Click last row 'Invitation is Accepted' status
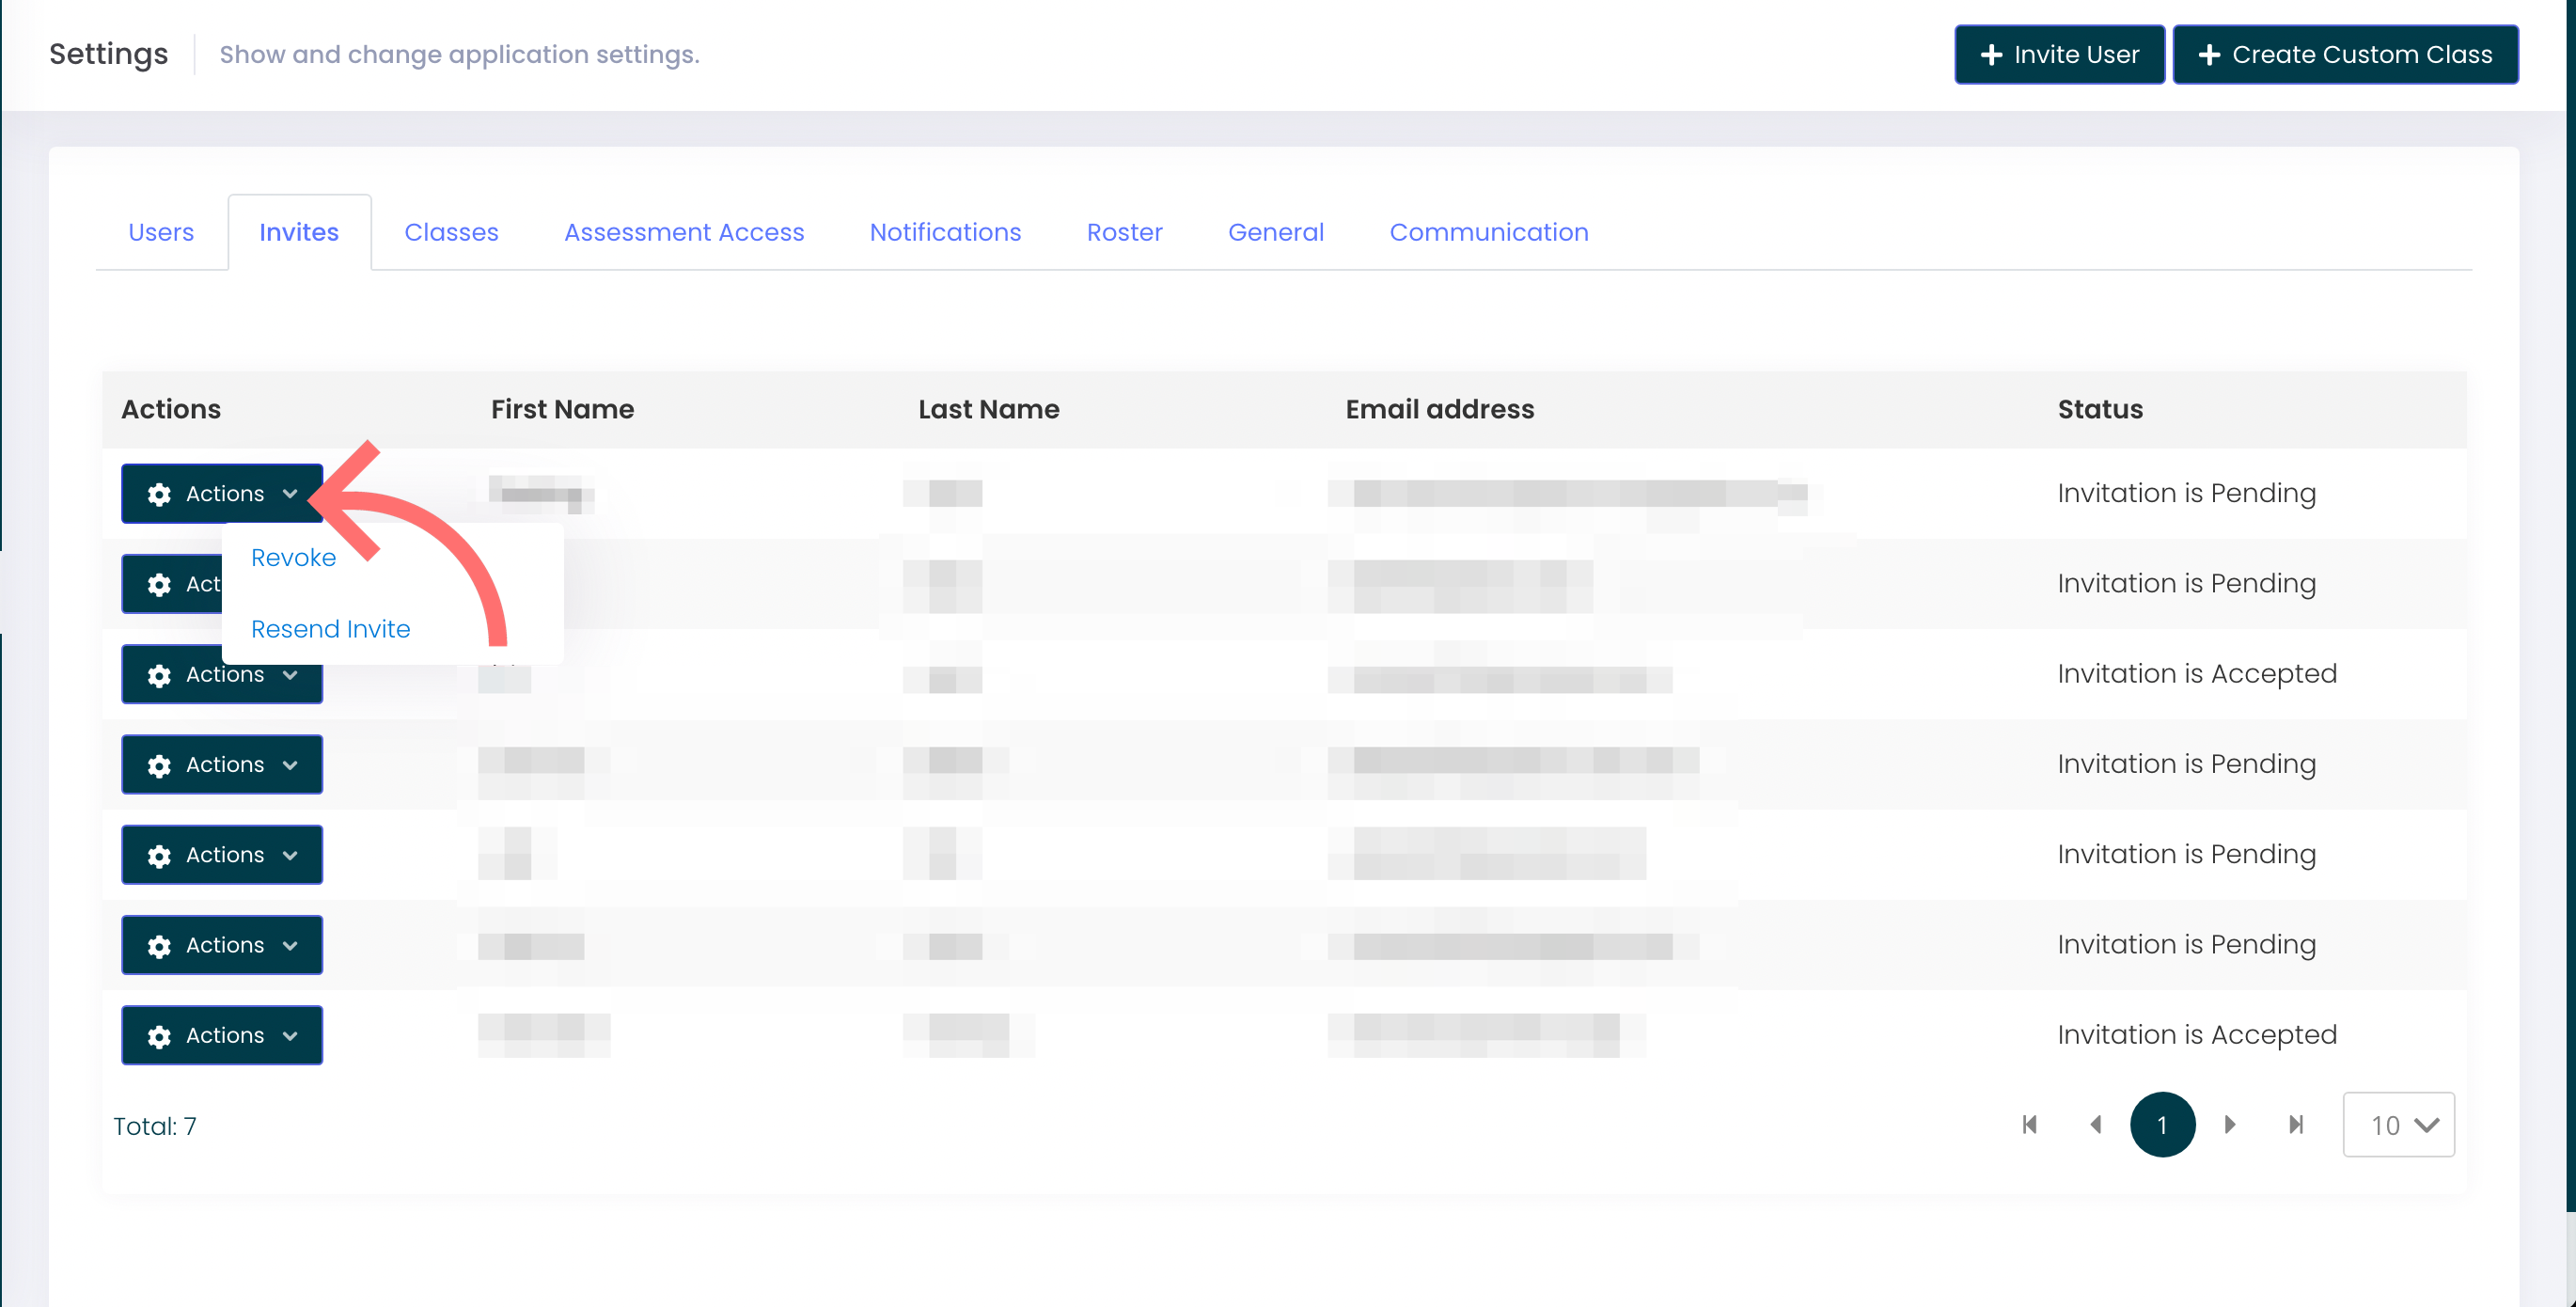The height and width of the screenshot is (1307, 2576). pyautogui.click(x=2197, y=1035)
